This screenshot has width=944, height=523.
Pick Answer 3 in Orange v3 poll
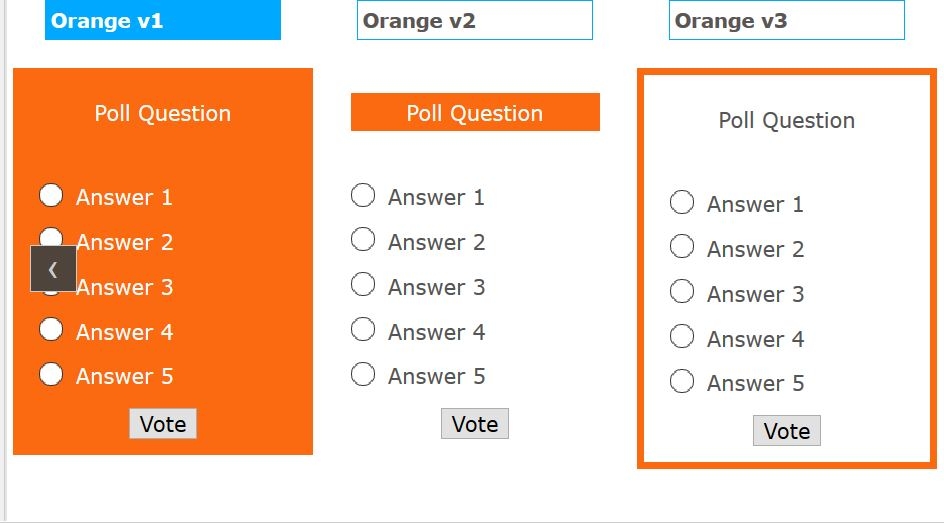tap(682, 291)
